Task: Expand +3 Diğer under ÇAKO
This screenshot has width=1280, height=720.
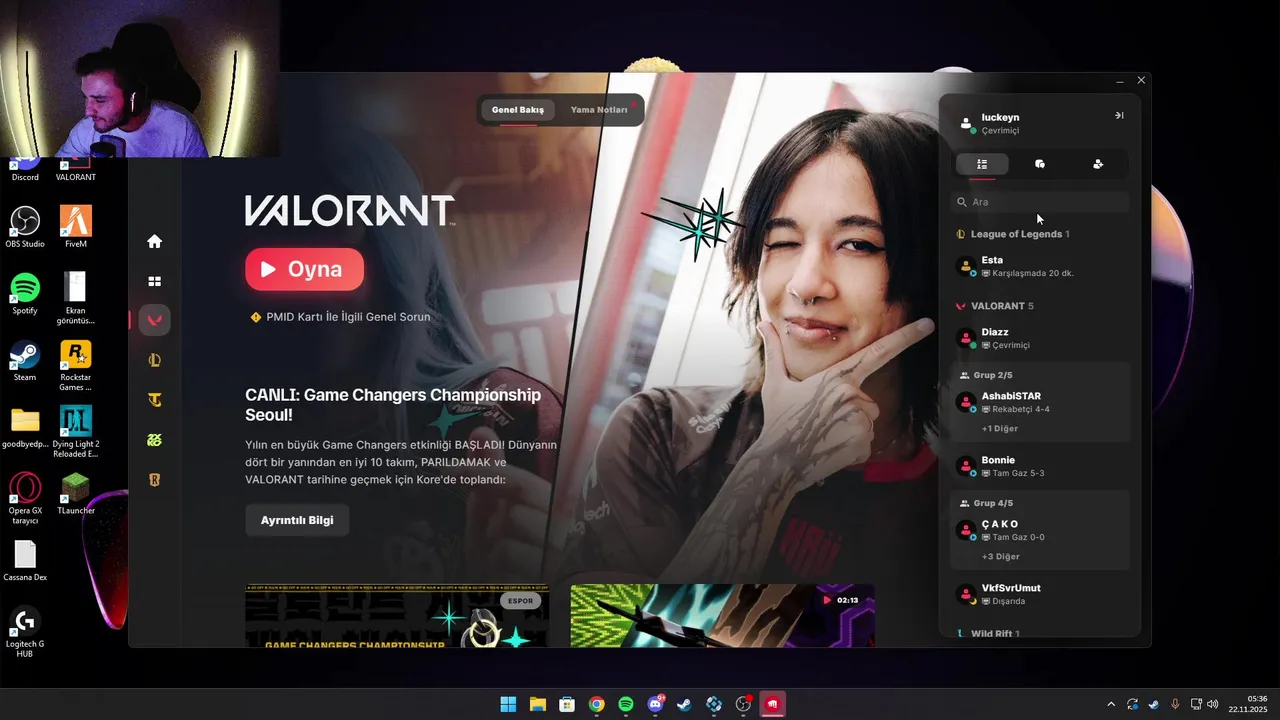Action: tap(1000, 556)
